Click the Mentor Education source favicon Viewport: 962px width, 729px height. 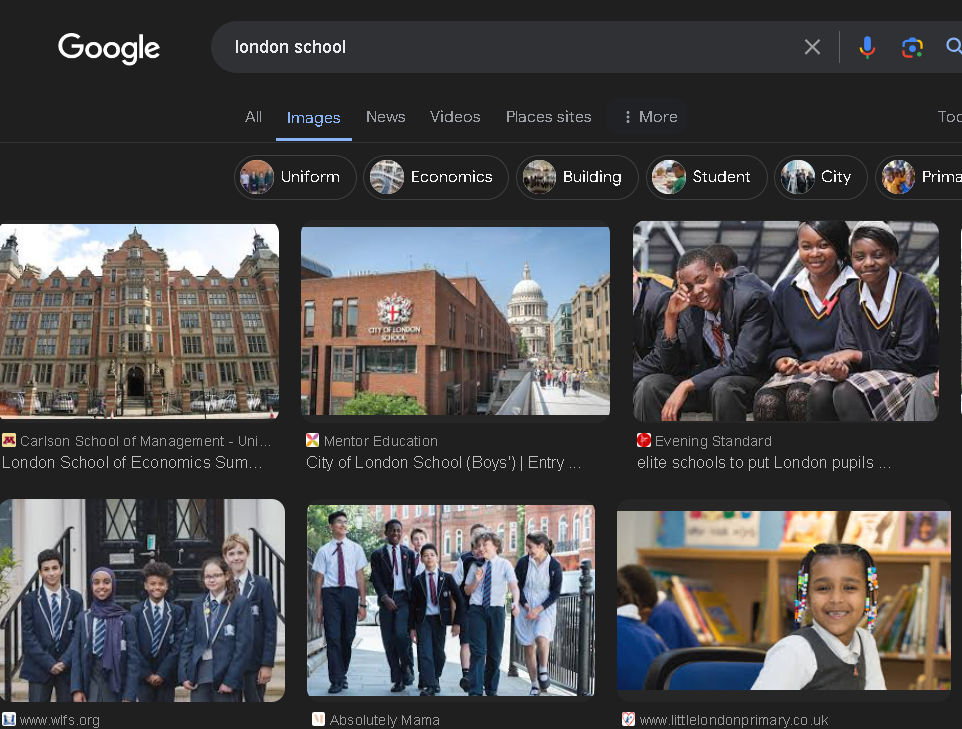click(313, 441)
